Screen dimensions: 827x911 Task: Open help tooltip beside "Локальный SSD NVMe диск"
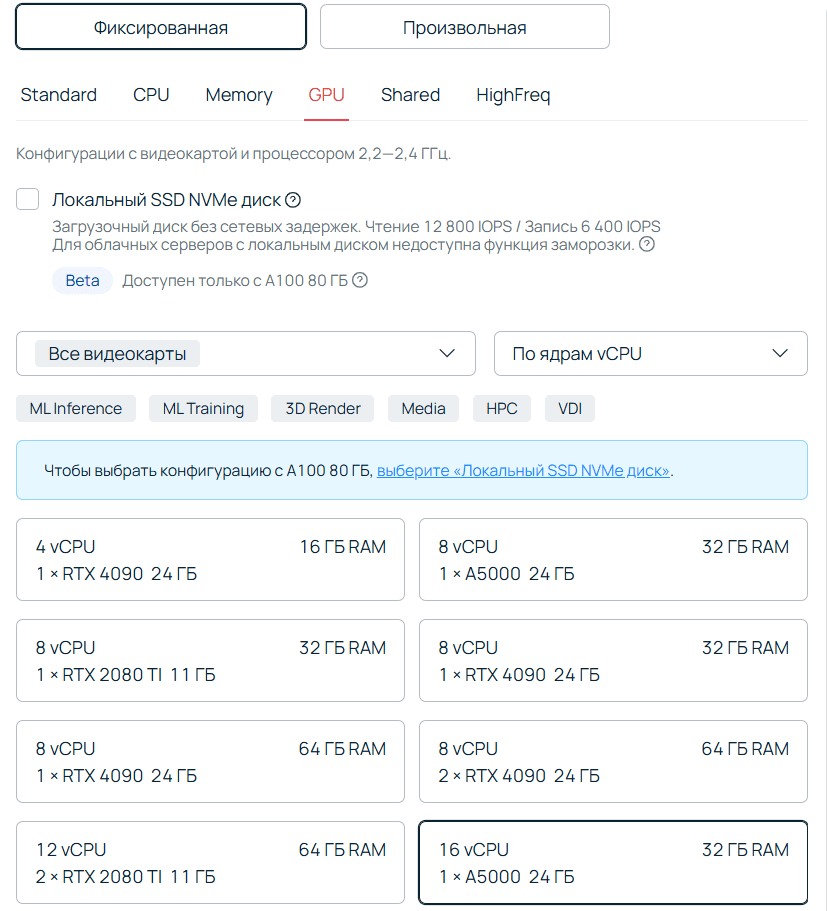(292, 200)
